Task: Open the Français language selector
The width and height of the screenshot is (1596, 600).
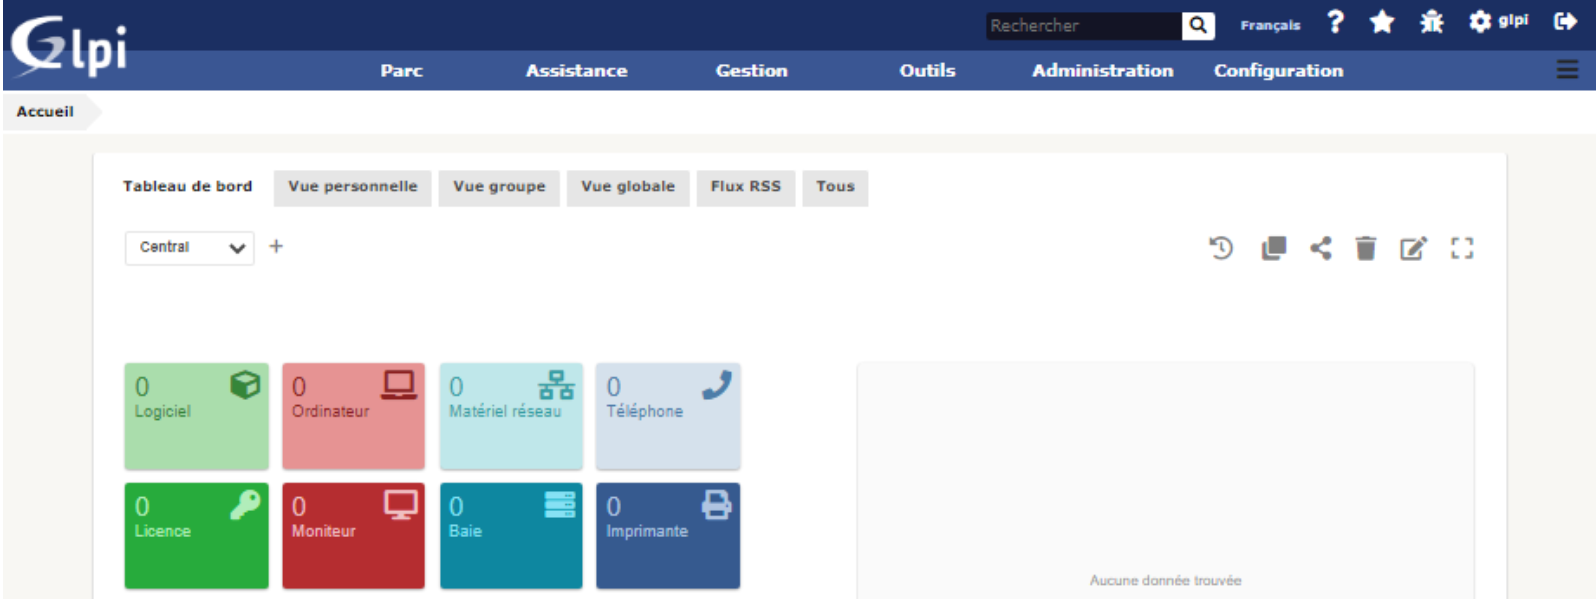Action: click(1270, 25)
